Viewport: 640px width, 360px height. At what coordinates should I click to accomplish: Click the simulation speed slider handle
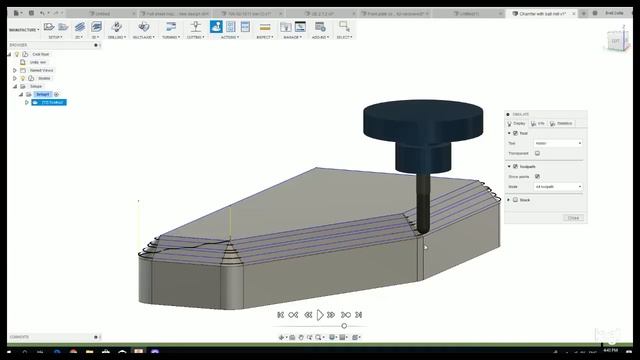344,326
